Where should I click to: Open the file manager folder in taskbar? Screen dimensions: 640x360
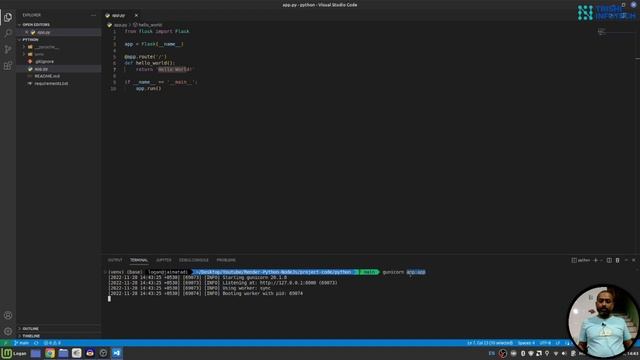click(63, 353)
